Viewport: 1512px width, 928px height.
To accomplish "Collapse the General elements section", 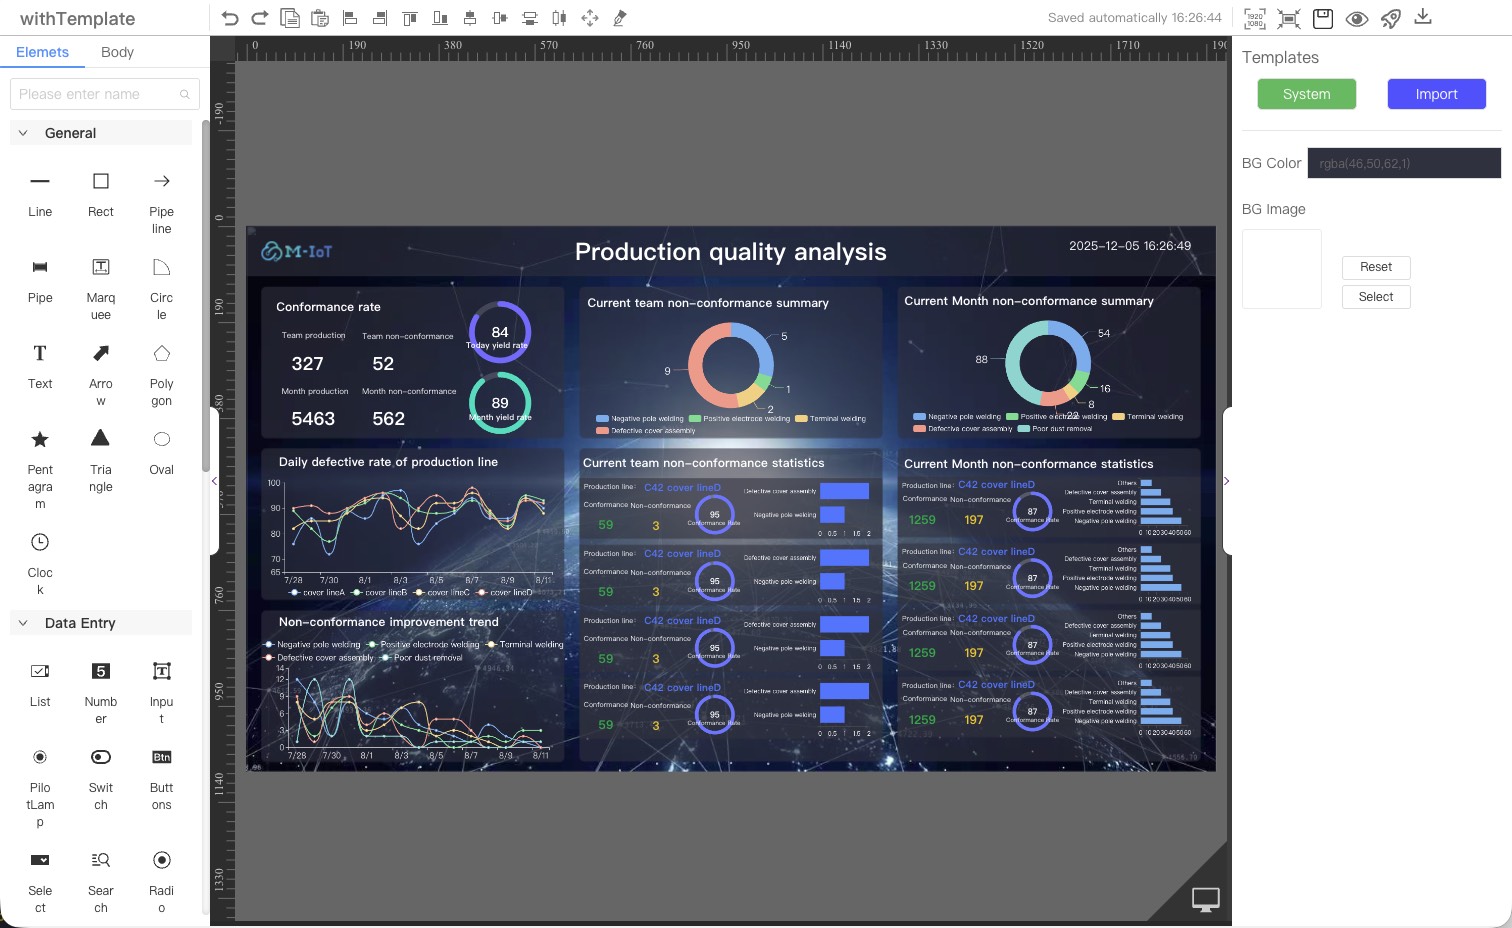I will [23, 133].
